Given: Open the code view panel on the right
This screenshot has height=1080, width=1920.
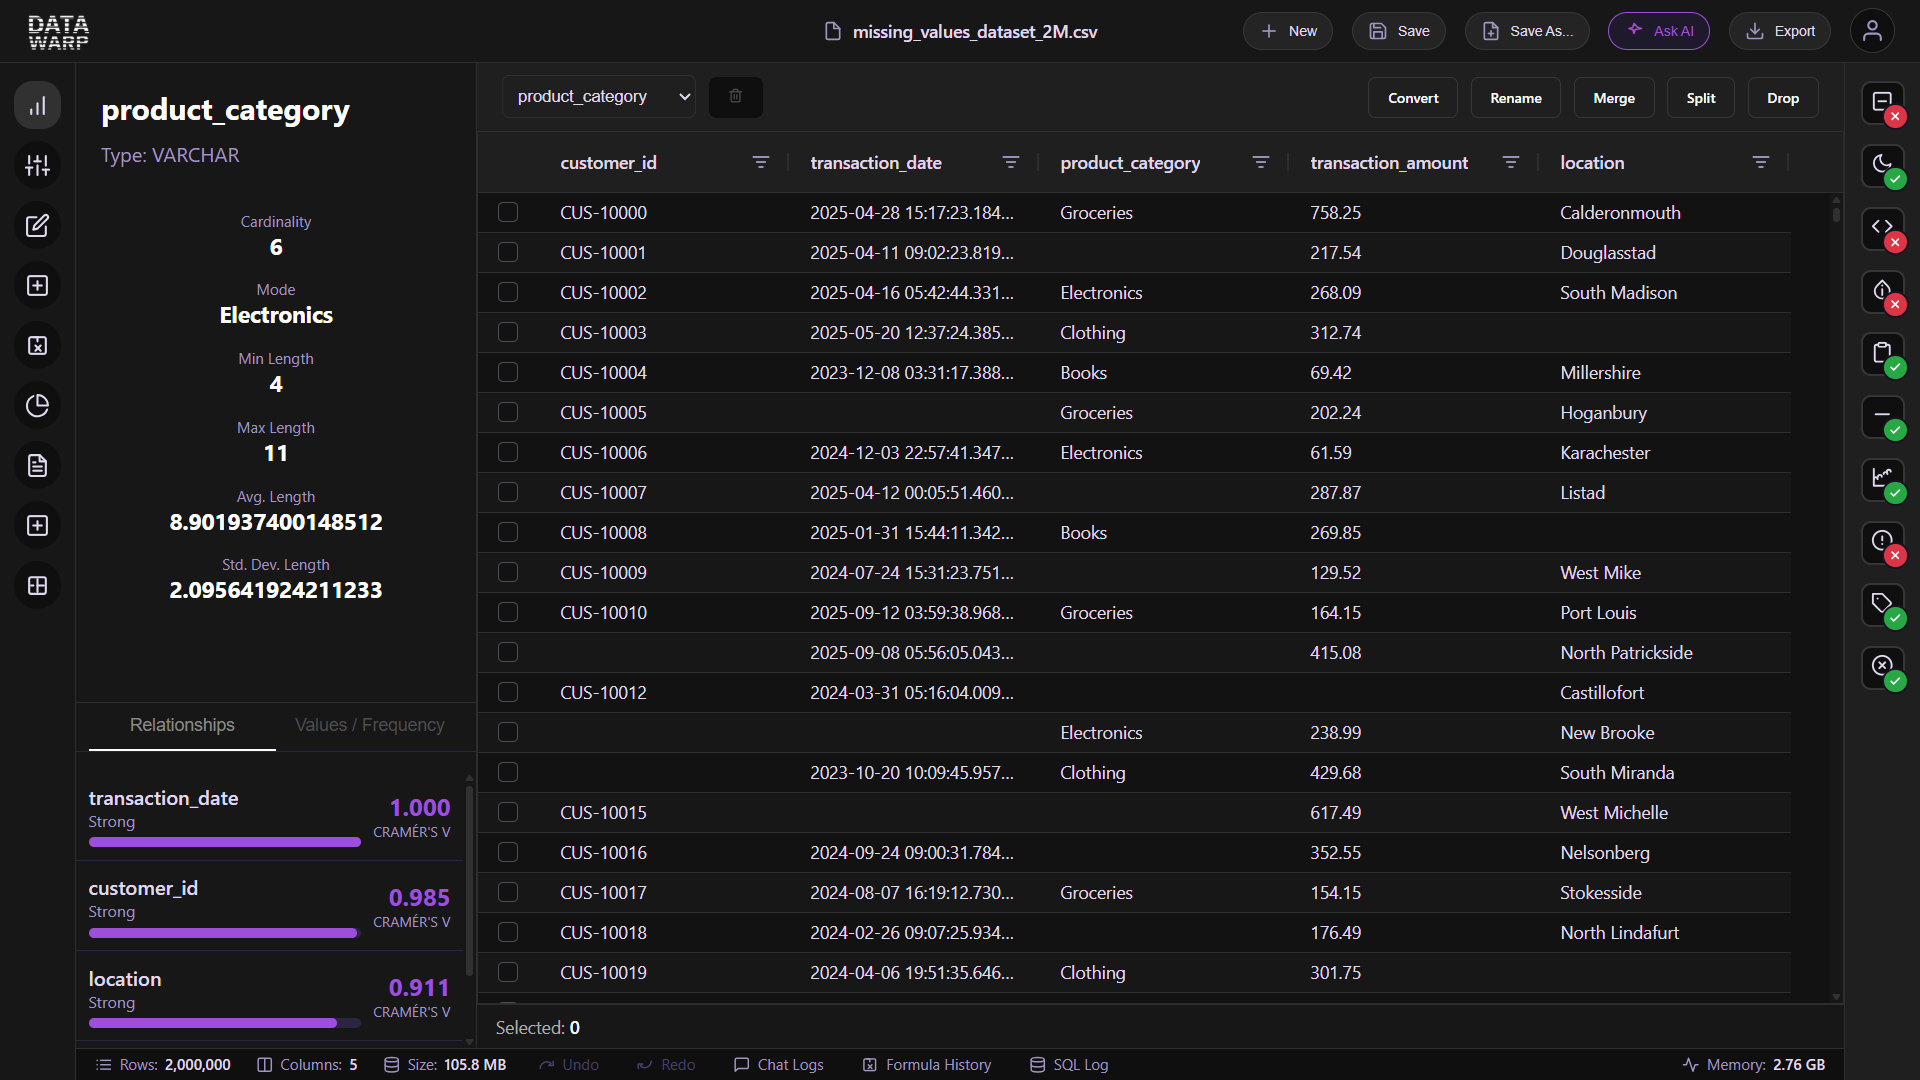Looking at the screenshot, I should [x=1883, y=229].
